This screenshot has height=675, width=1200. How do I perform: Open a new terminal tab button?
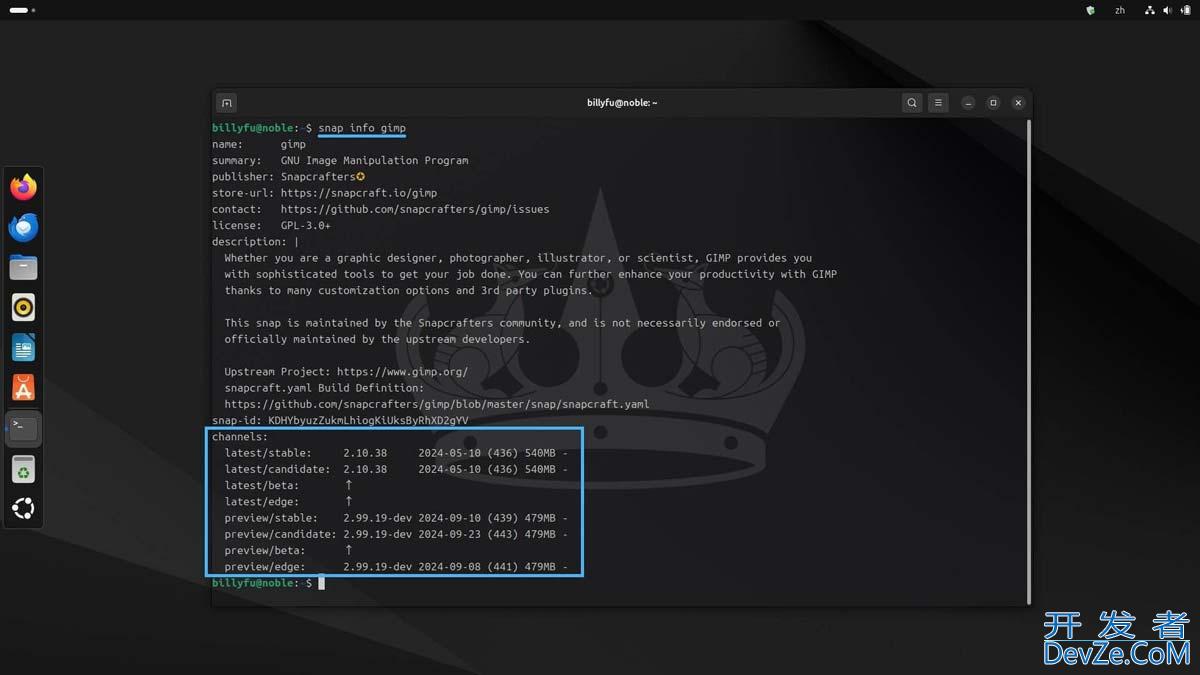[x=227, y=102]
